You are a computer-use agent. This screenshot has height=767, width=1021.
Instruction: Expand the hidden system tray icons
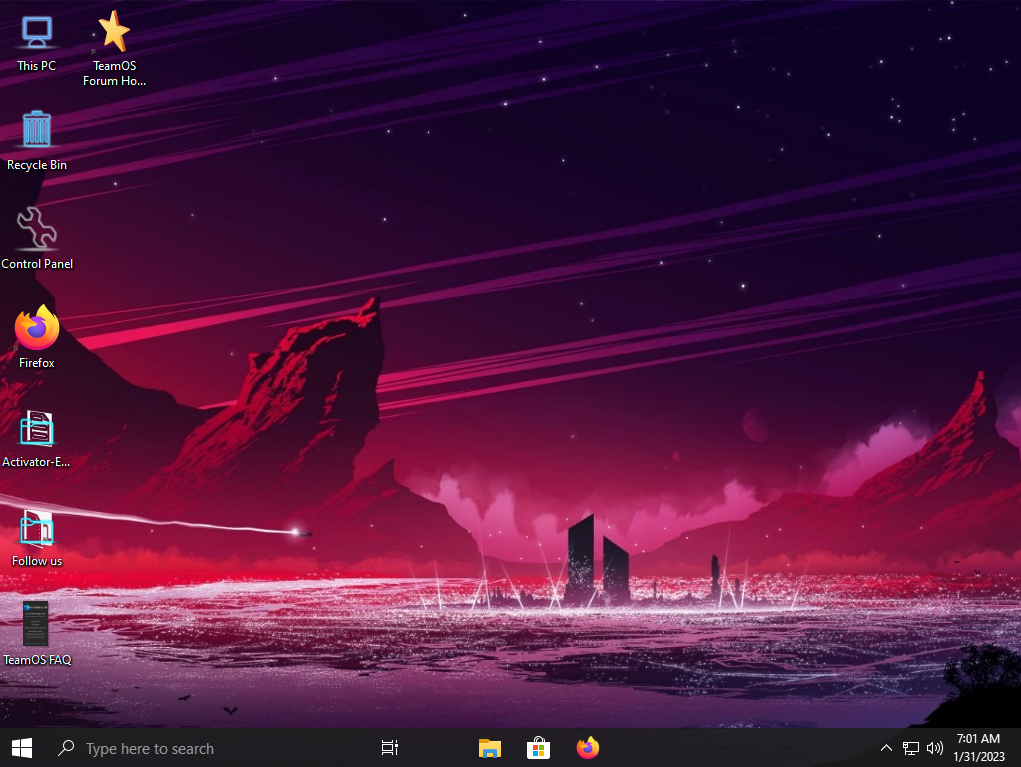(886, 748)
